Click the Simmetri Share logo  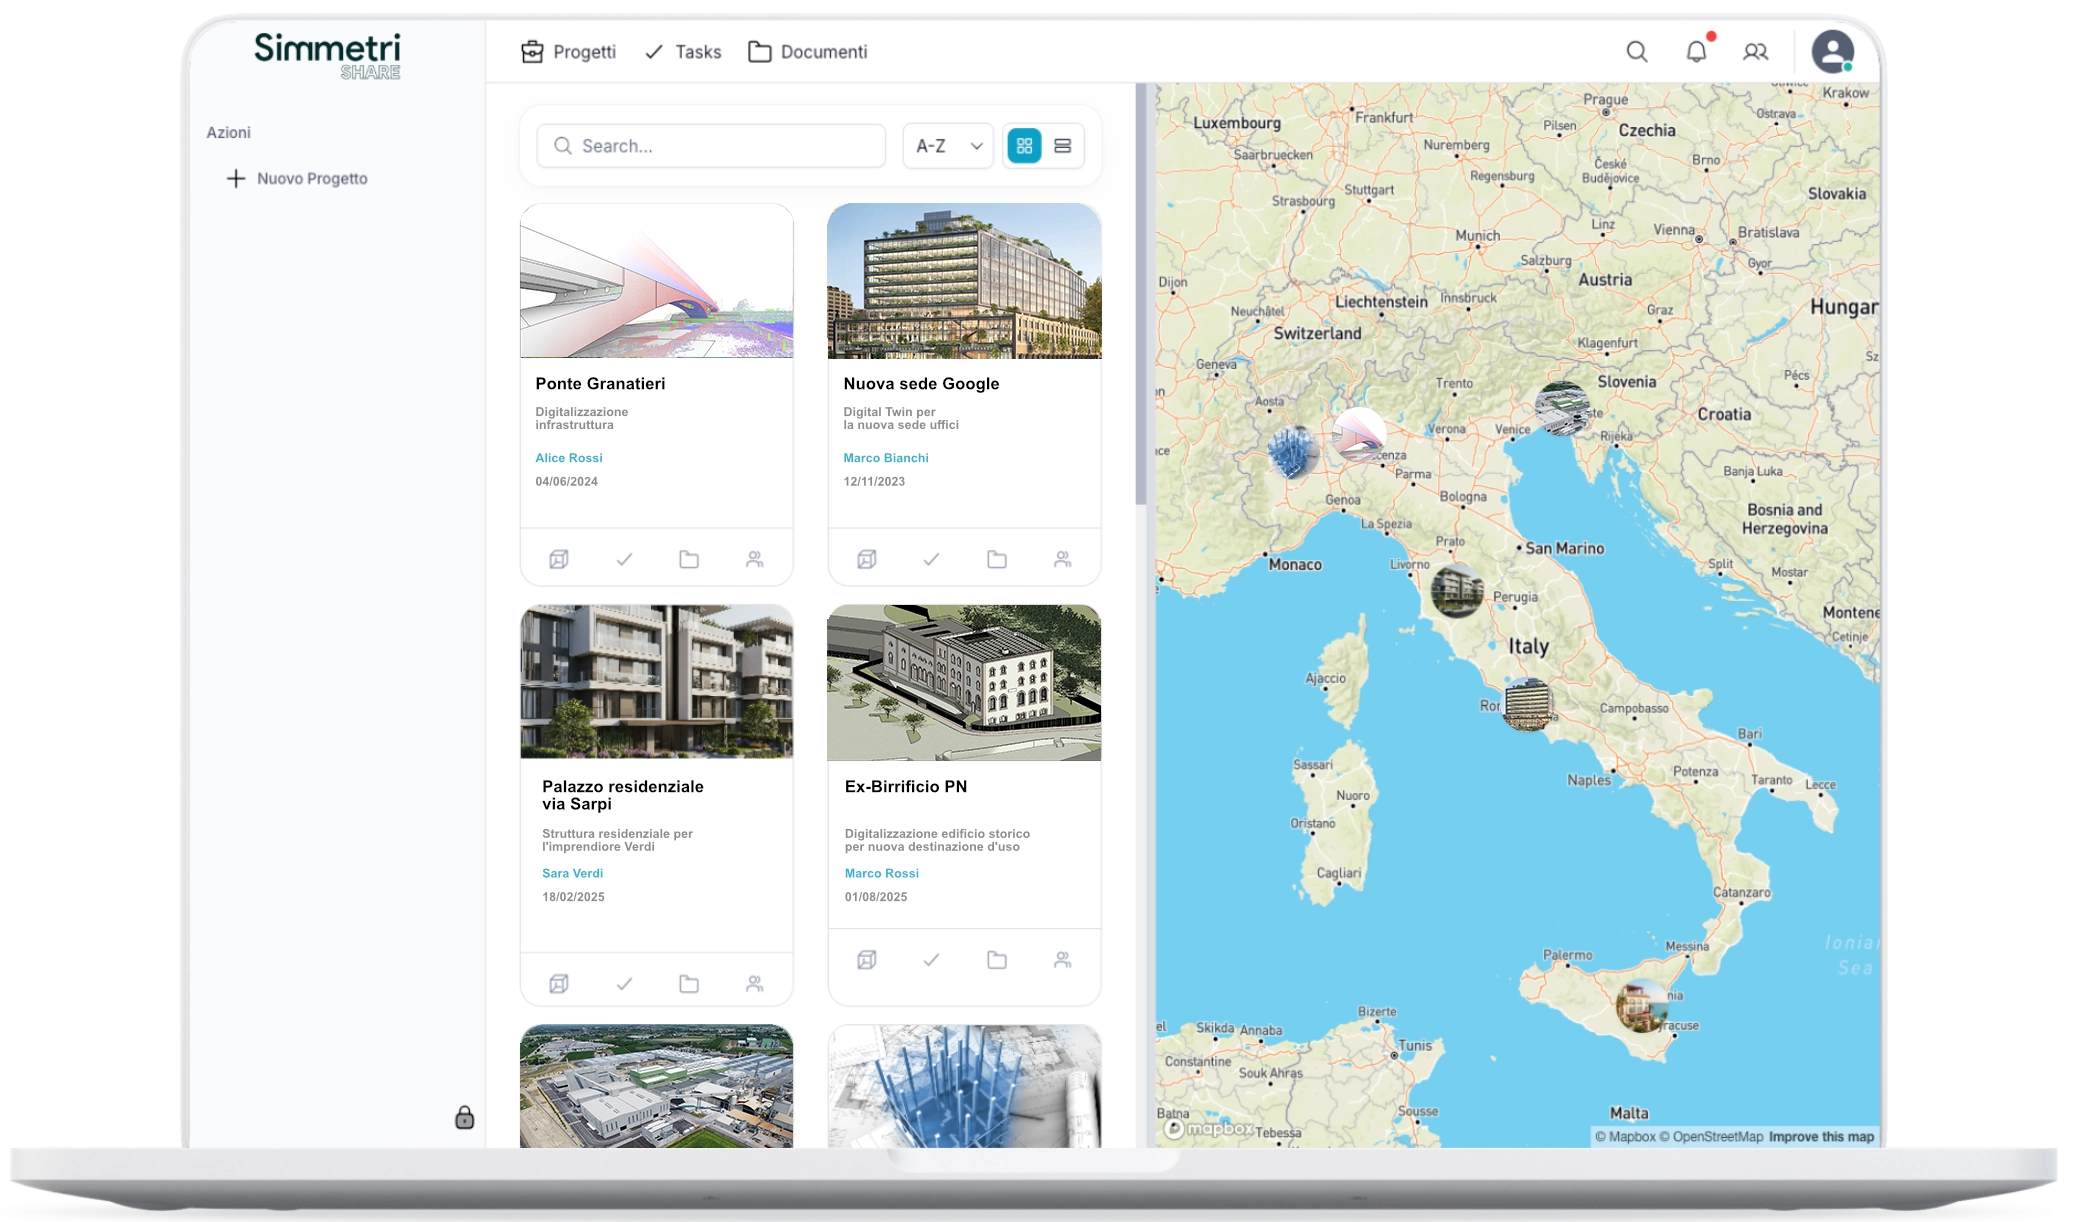click(327, 55)
